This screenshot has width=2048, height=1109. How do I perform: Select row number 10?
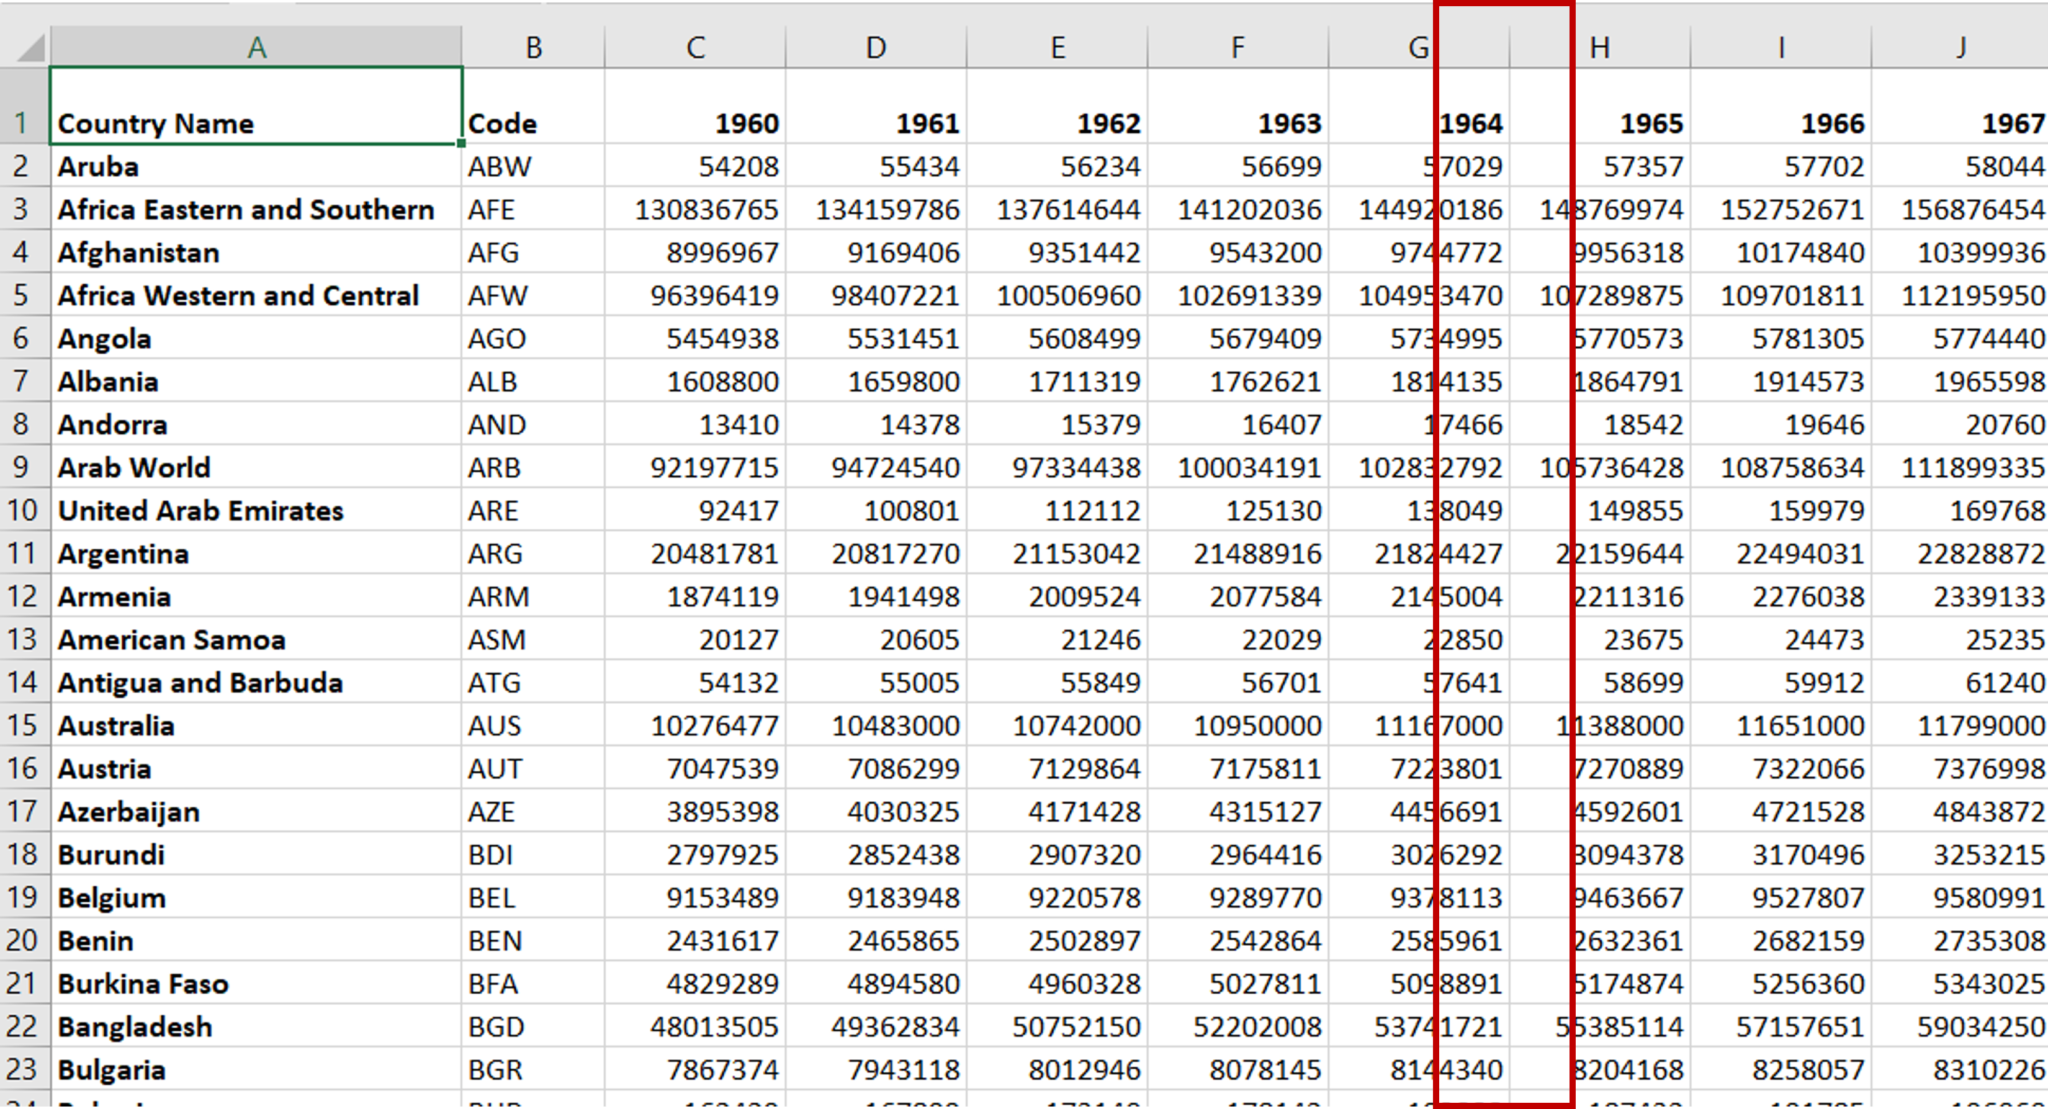click(22, 510)
